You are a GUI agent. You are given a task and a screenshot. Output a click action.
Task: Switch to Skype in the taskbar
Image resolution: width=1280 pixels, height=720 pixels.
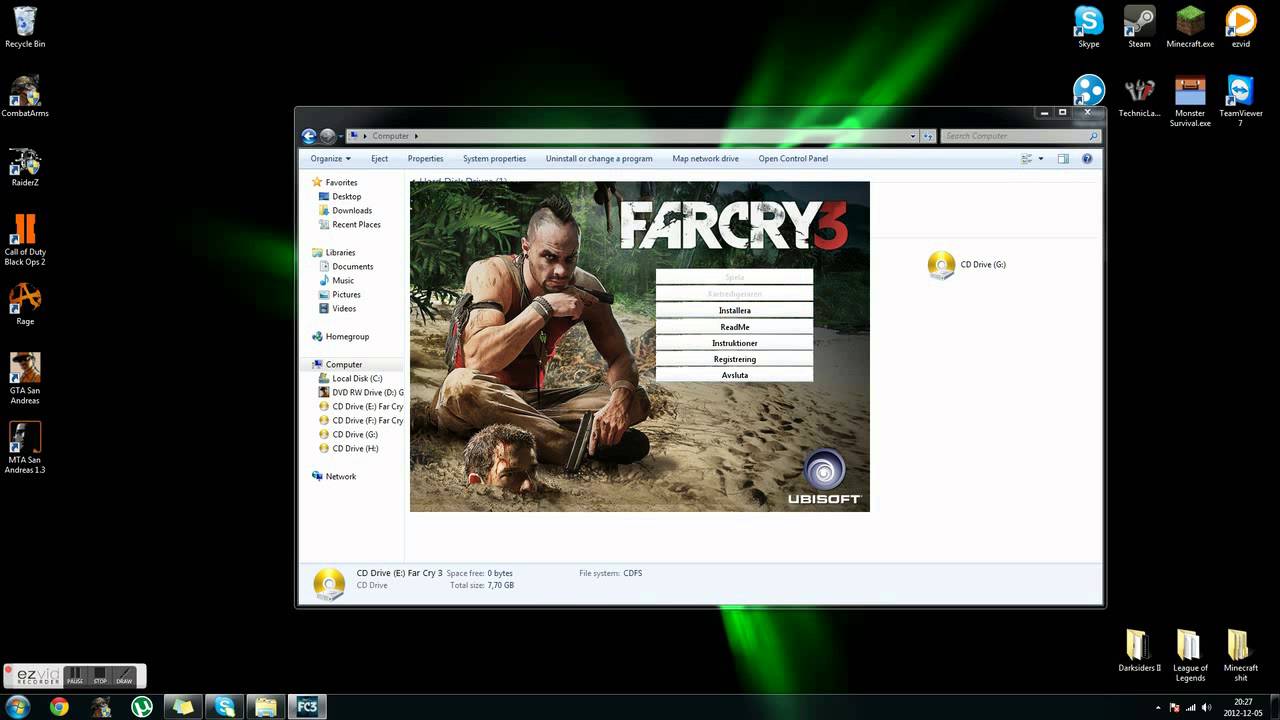(225, 707)
